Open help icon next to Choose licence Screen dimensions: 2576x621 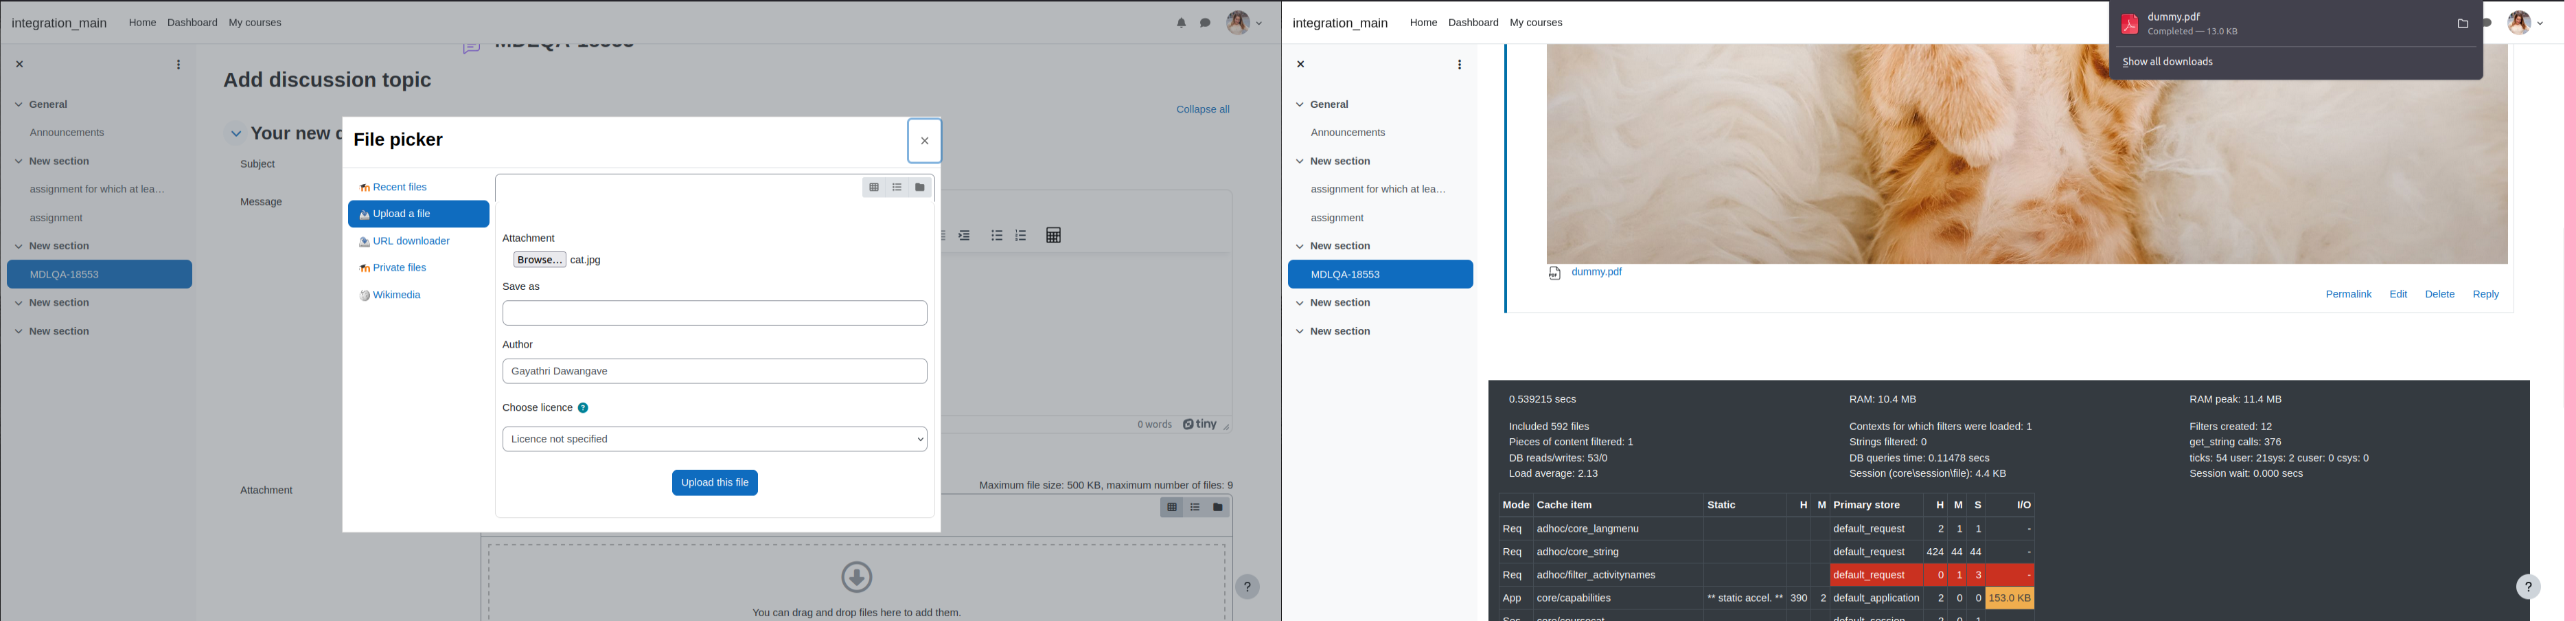(x=583, y=408)
